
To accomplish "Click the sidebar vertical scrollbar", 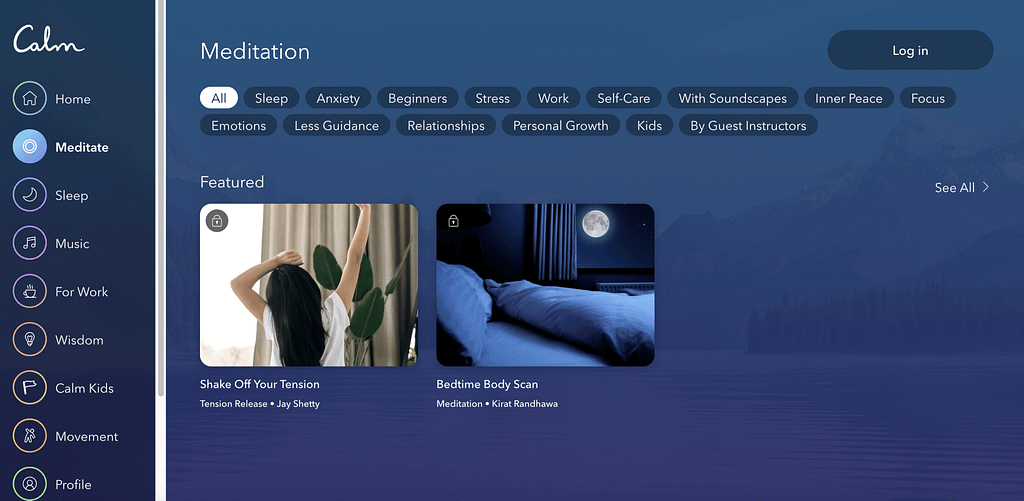I will [161, 196].
